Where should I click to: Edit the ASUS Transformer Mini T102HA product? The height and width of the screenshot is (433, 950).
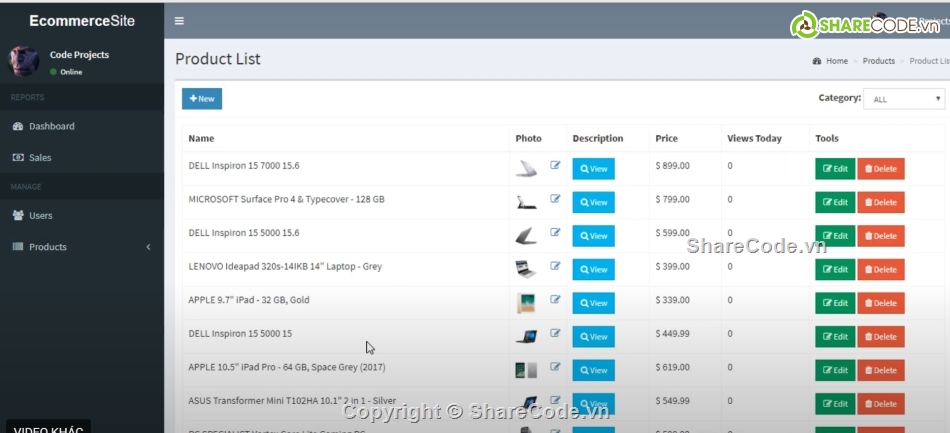[835, 404]
